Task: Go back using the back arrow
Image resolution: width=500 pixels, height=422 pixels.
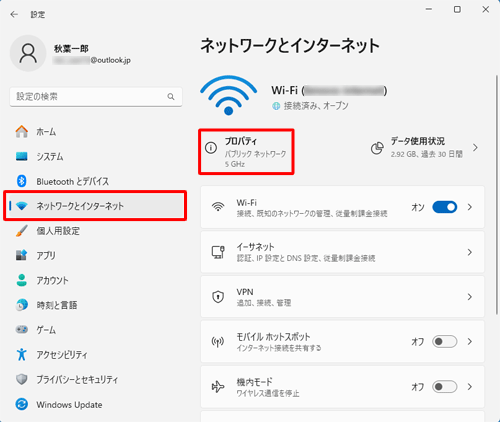Action: coord(14,14)
